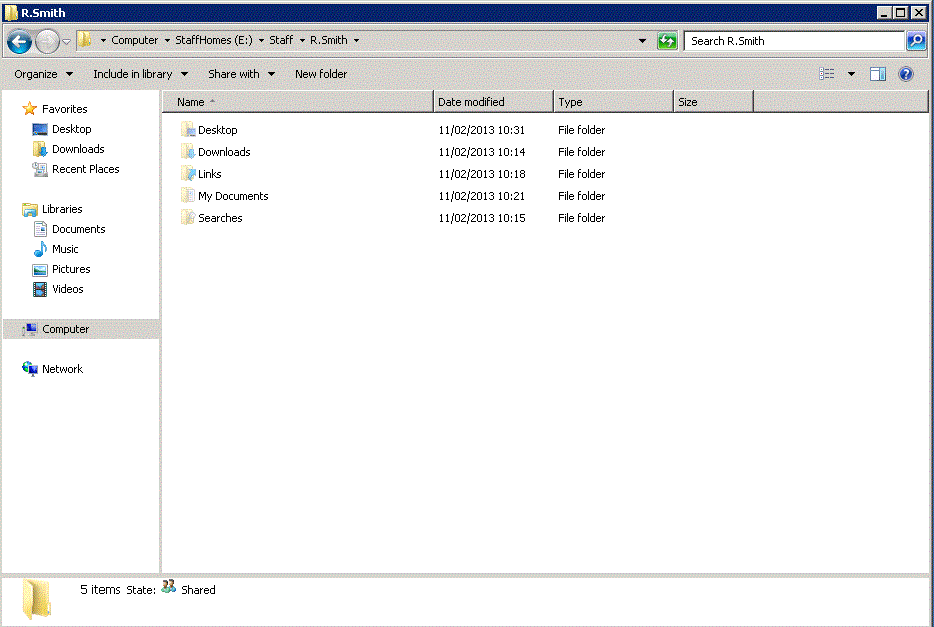Click the Search R.Smith input field
Screen dimensions: 934x627
pos(794,40)
